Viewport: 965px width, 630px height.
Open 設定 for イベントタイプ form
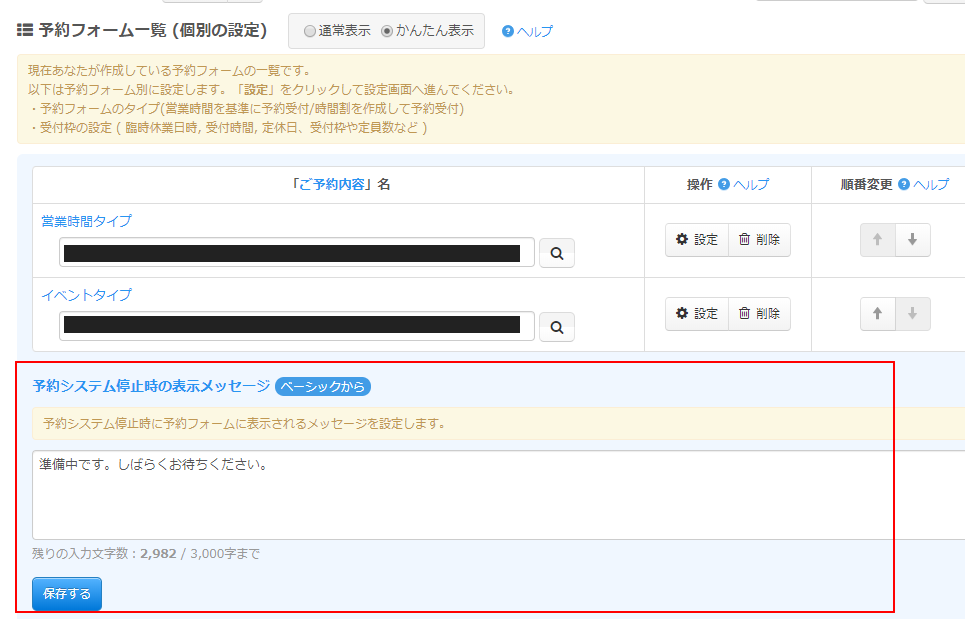pyautogui.click(x=697, y=314)
